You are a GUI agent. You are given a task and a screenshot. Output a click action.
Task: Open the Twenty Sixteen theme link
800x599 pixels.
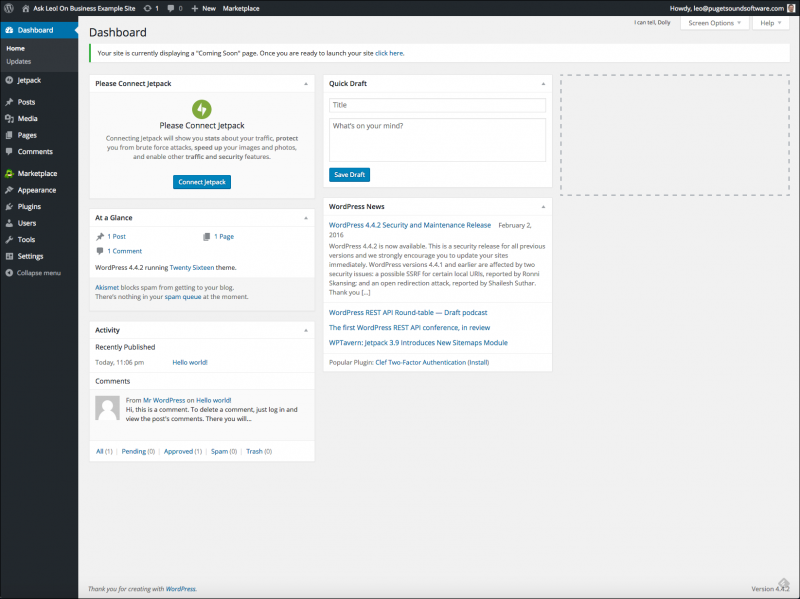coord(192,267)
